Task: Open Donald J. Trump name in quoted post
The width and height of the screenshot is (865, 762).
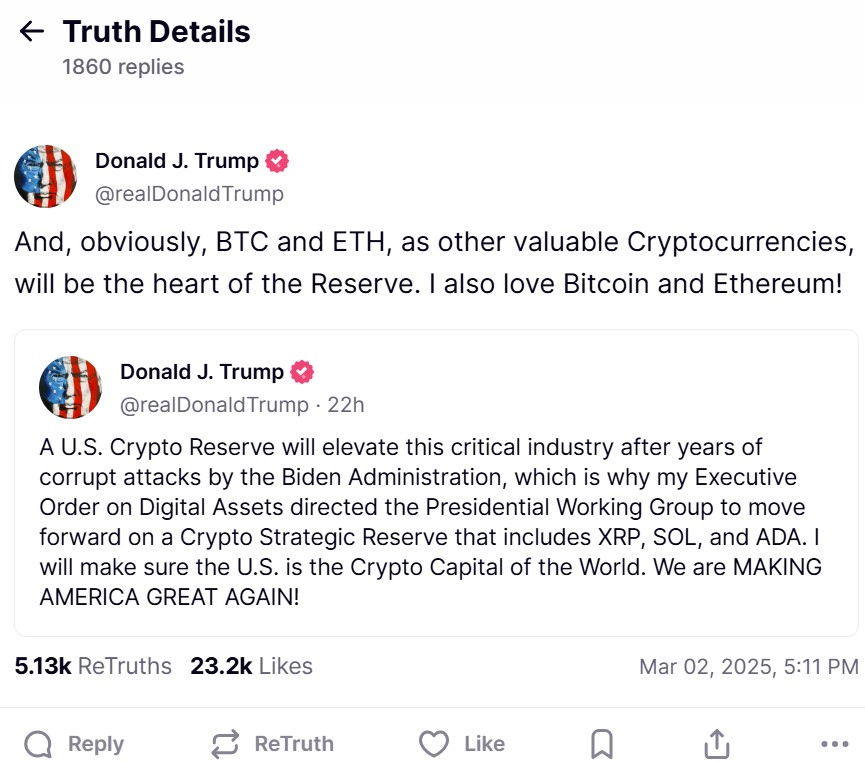Action: pos(202,372)
